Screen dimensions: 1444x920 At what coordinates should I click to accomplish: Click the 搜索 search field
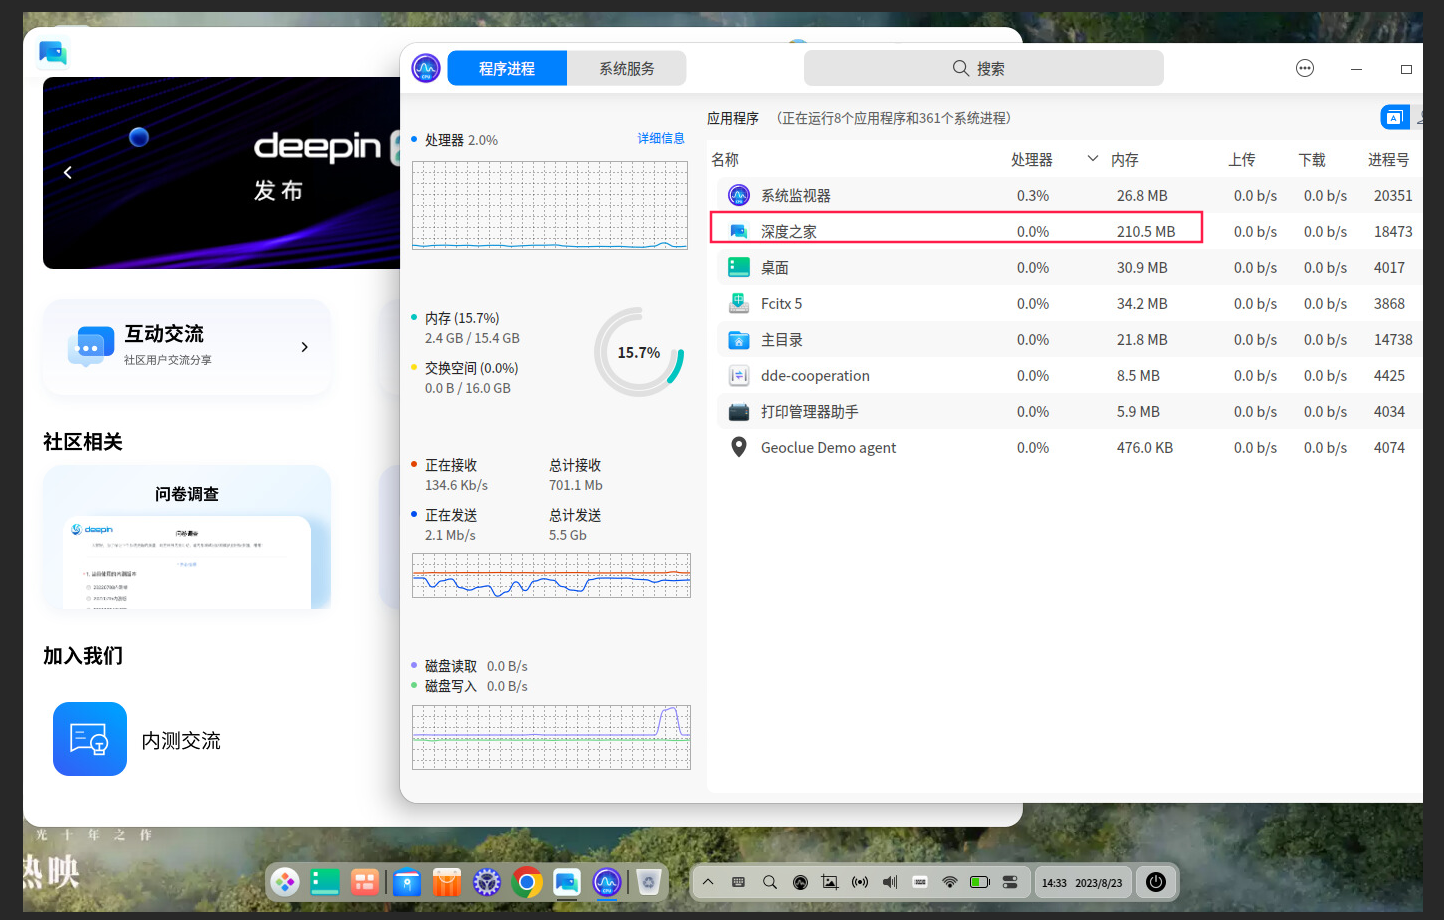click(983, 68)
